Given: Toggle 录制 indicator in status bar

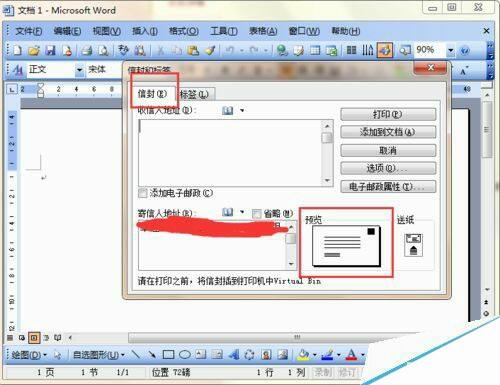Looking at the screenshot, I should [x=322, y=372].
